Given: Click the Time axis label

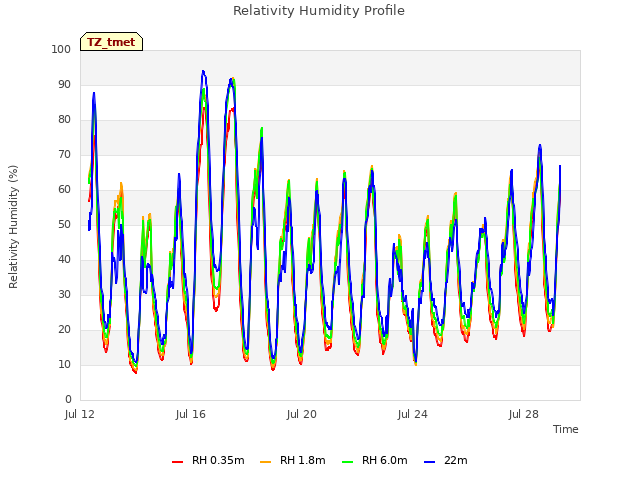Looking at the screenshot, I should coord(566,429).
